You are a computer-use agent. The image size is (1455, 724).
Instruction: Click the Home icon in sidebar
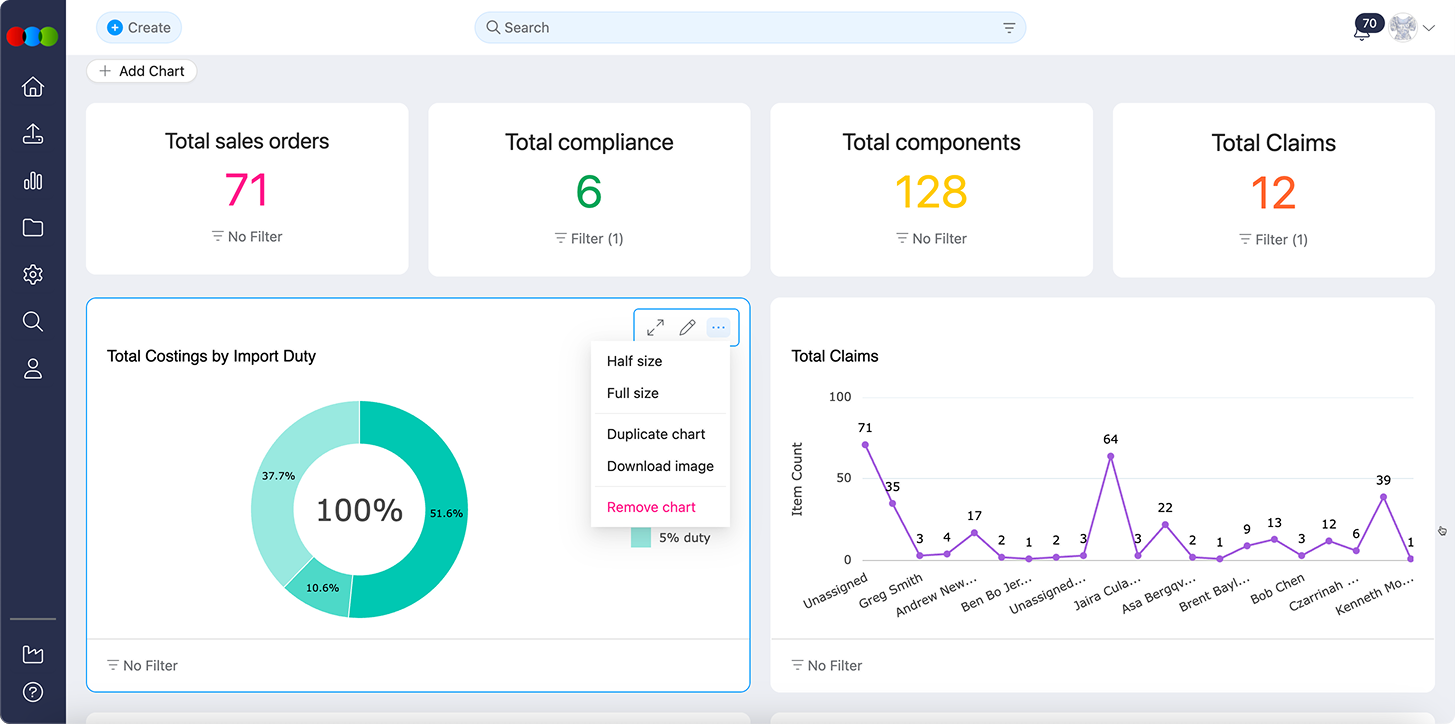[x=33, y=87]
